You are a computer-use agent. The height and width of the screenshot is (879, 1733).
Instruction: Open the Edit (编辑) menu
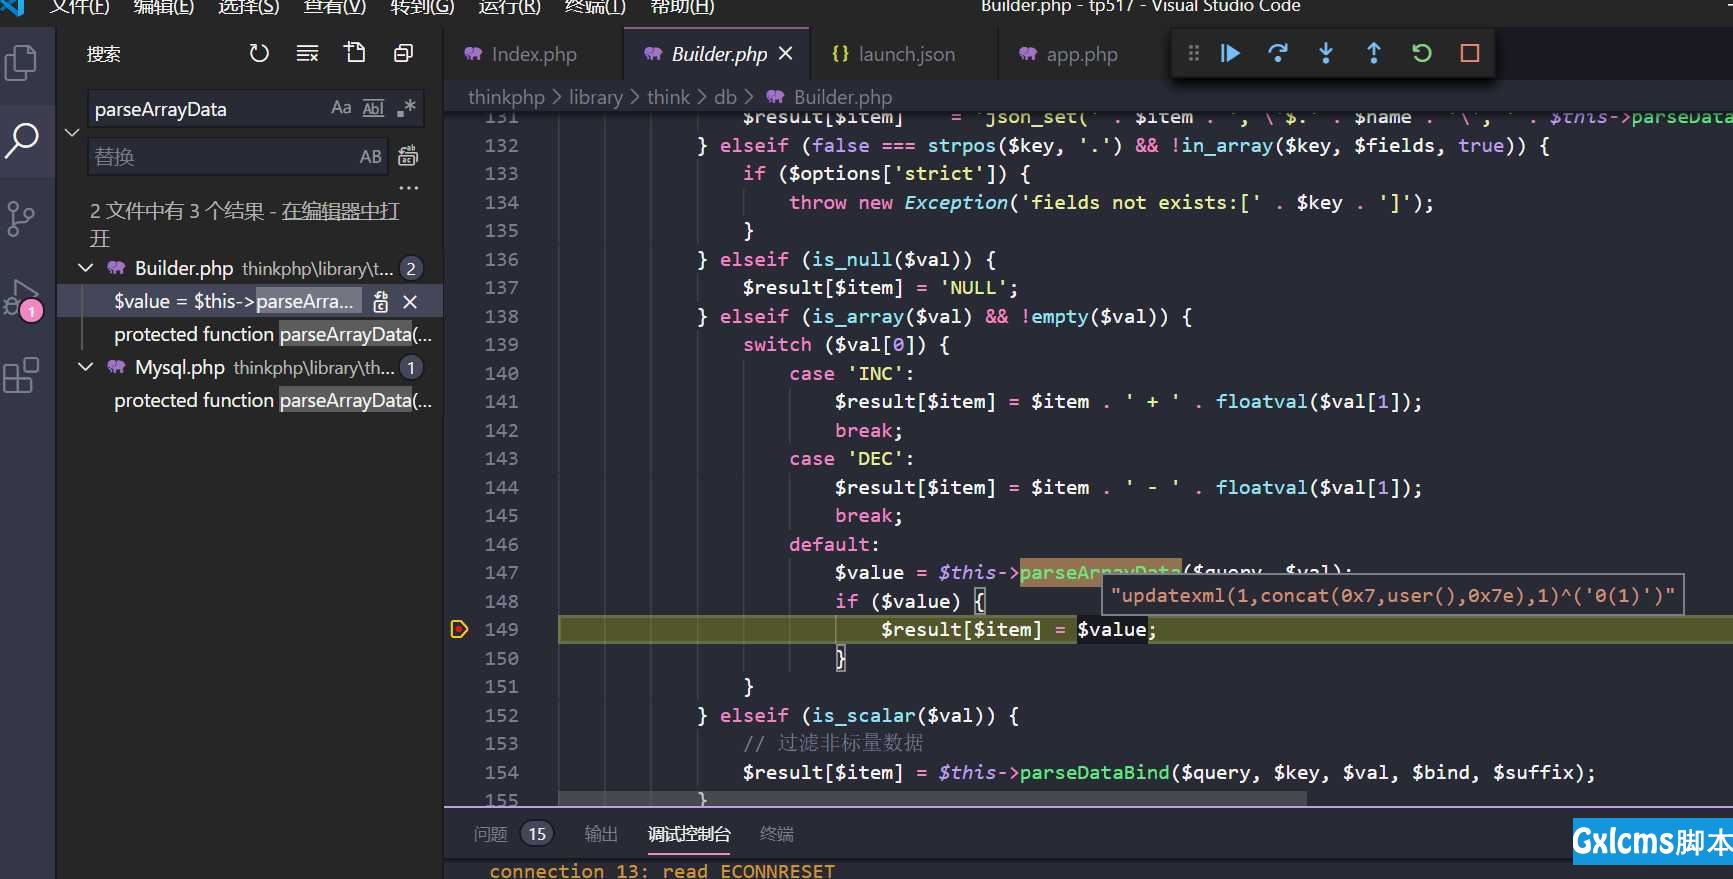click(x=164, y=7)
